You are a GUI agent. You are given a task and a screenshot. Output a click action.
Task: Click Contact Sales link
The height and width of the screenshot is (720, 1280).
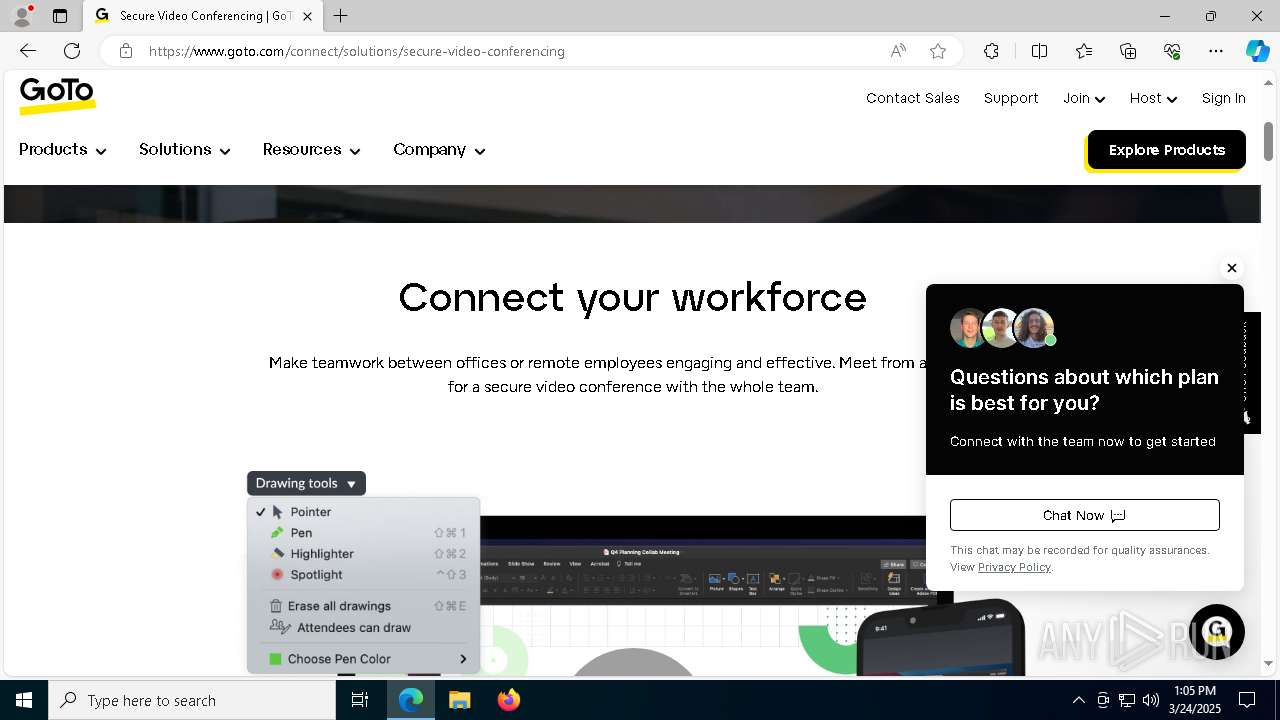tap(913, 98)
